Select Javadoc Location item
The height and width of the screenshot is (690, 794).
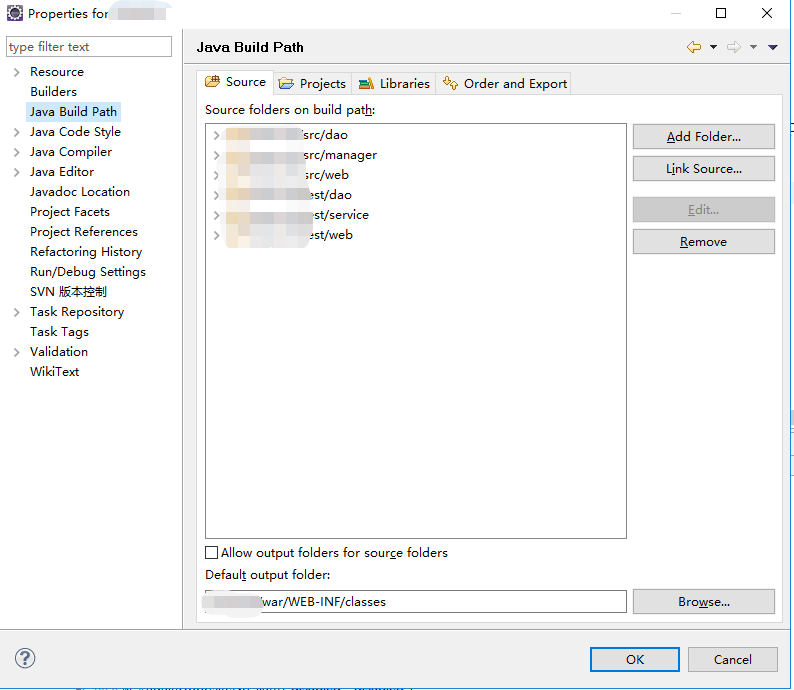coord(80,192)
